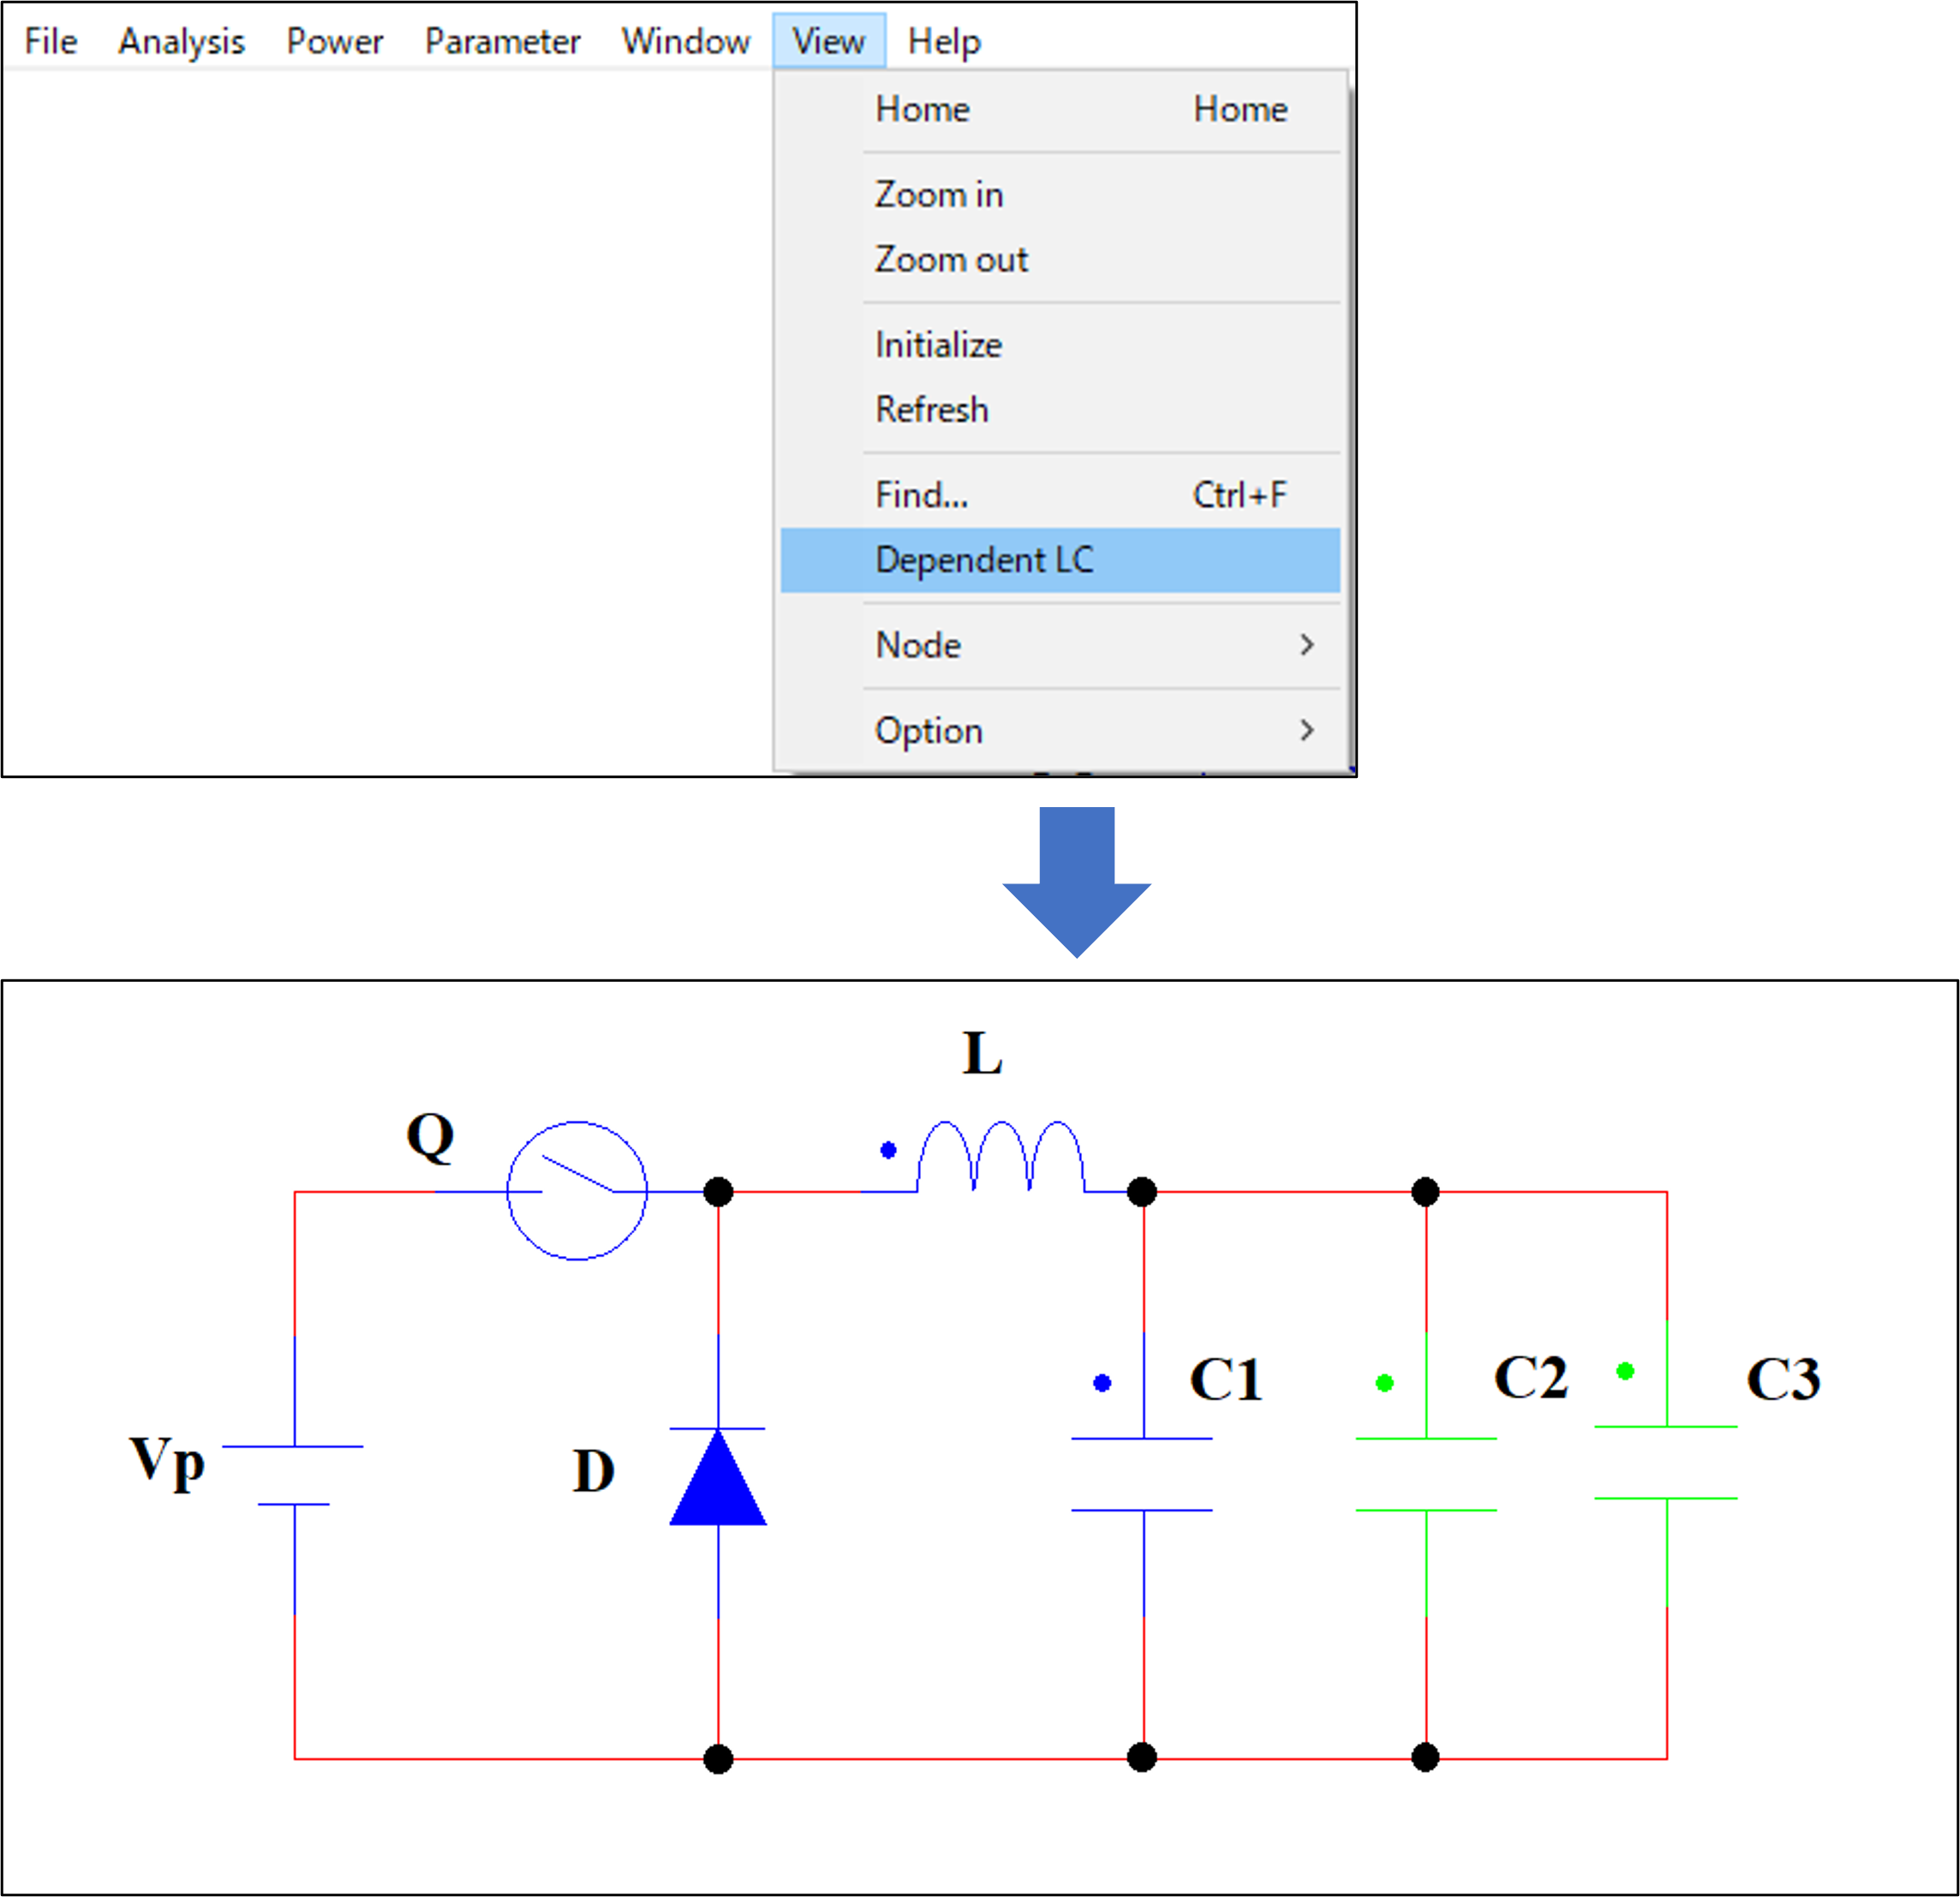Screen dimensions: 1960x1897
Task: Click the bottom node below capacitor C1
Action: (1142, 1757)
